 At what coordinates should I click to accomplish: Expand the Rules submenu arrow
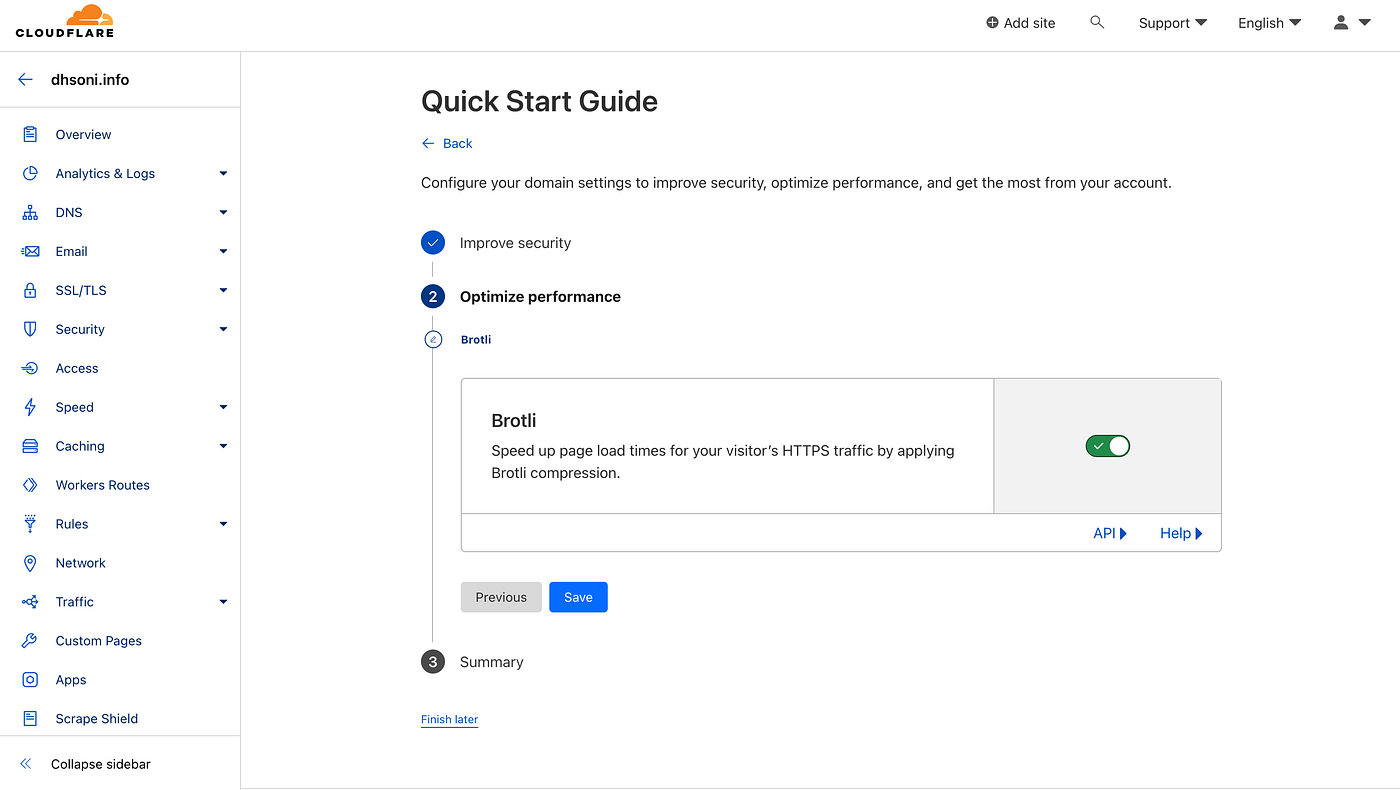[x=223, y=524]
